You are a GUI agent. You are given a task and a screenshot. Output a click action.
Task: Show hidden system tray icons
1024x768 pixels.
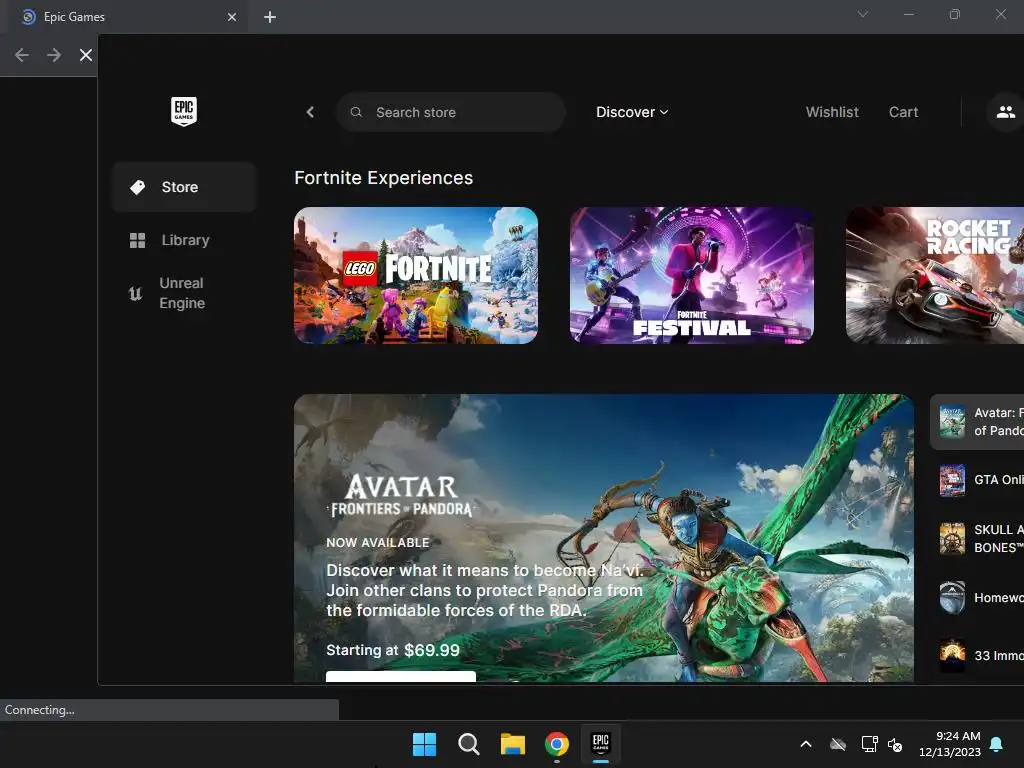tap(806, 744)
